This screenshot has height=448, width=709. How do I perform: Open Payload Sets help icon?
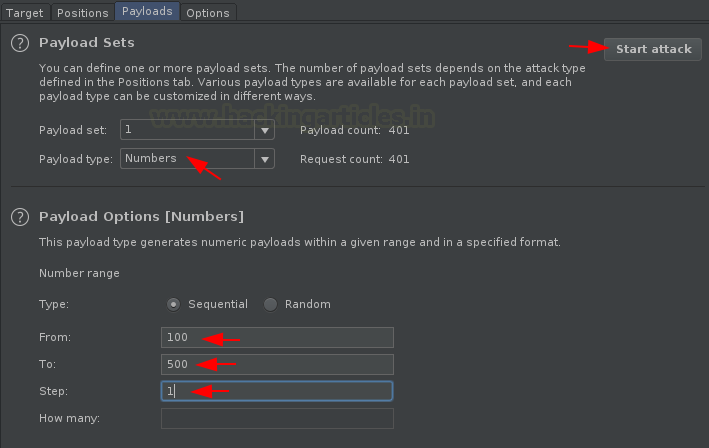20,43
